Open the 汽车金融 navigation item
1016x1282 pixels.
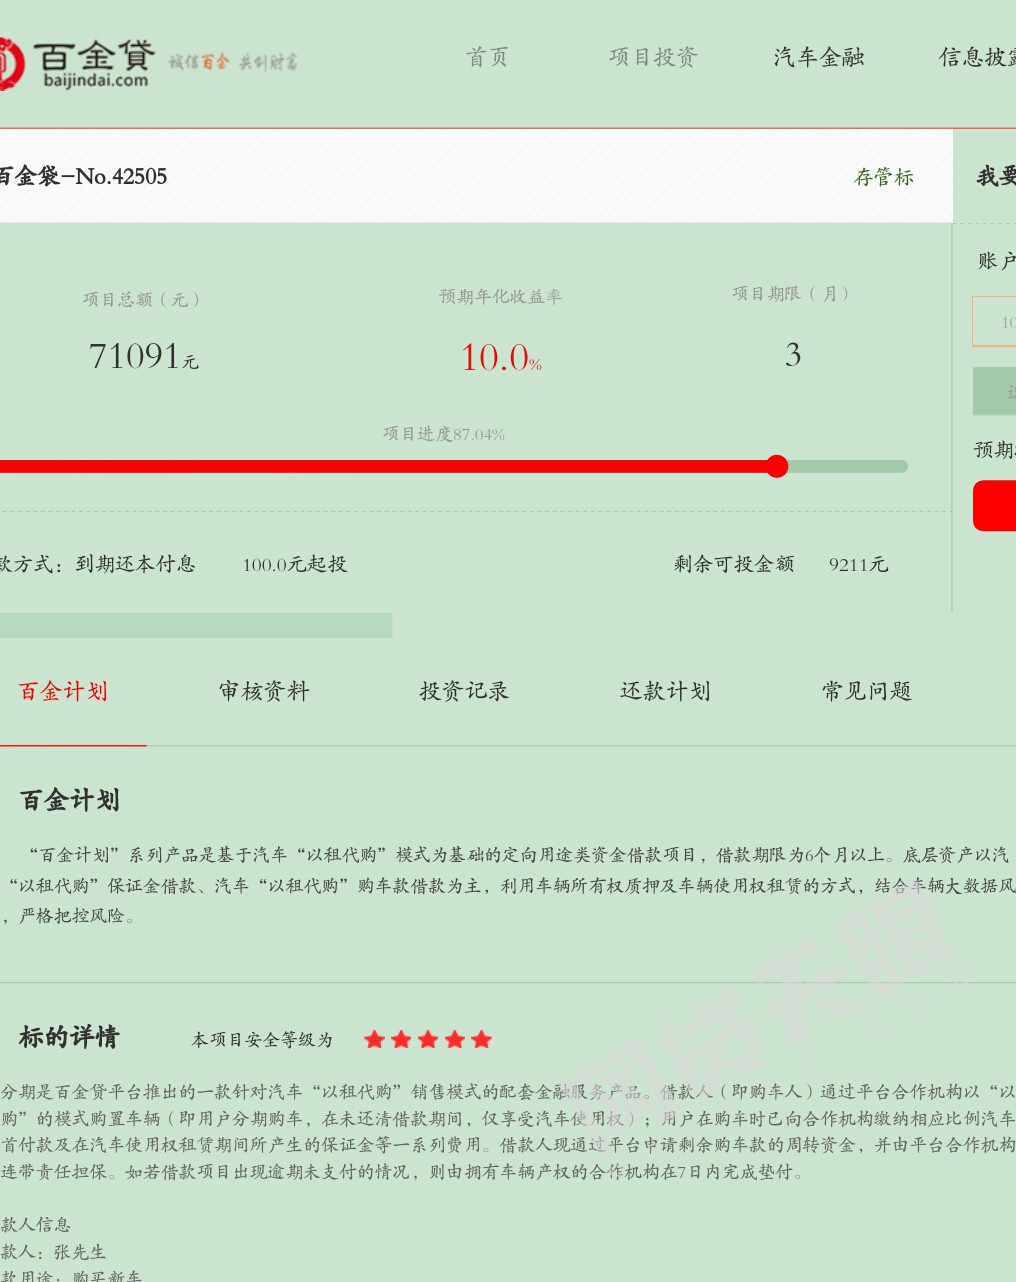[x=819, y=57]
